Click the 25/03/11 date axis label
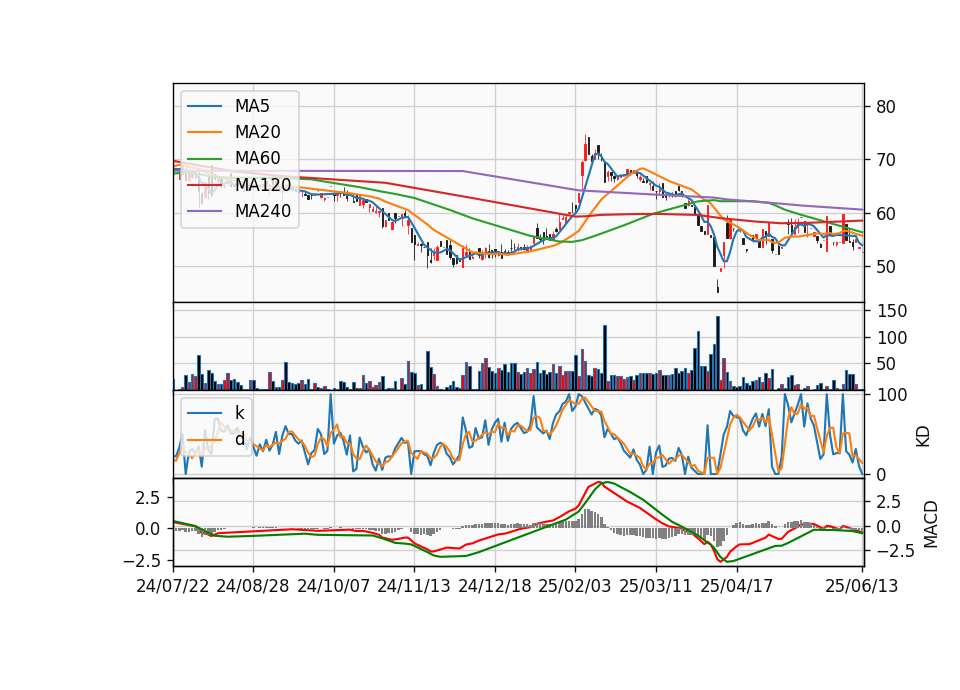Viewport: 960px width, 690px height. (656, 586)
